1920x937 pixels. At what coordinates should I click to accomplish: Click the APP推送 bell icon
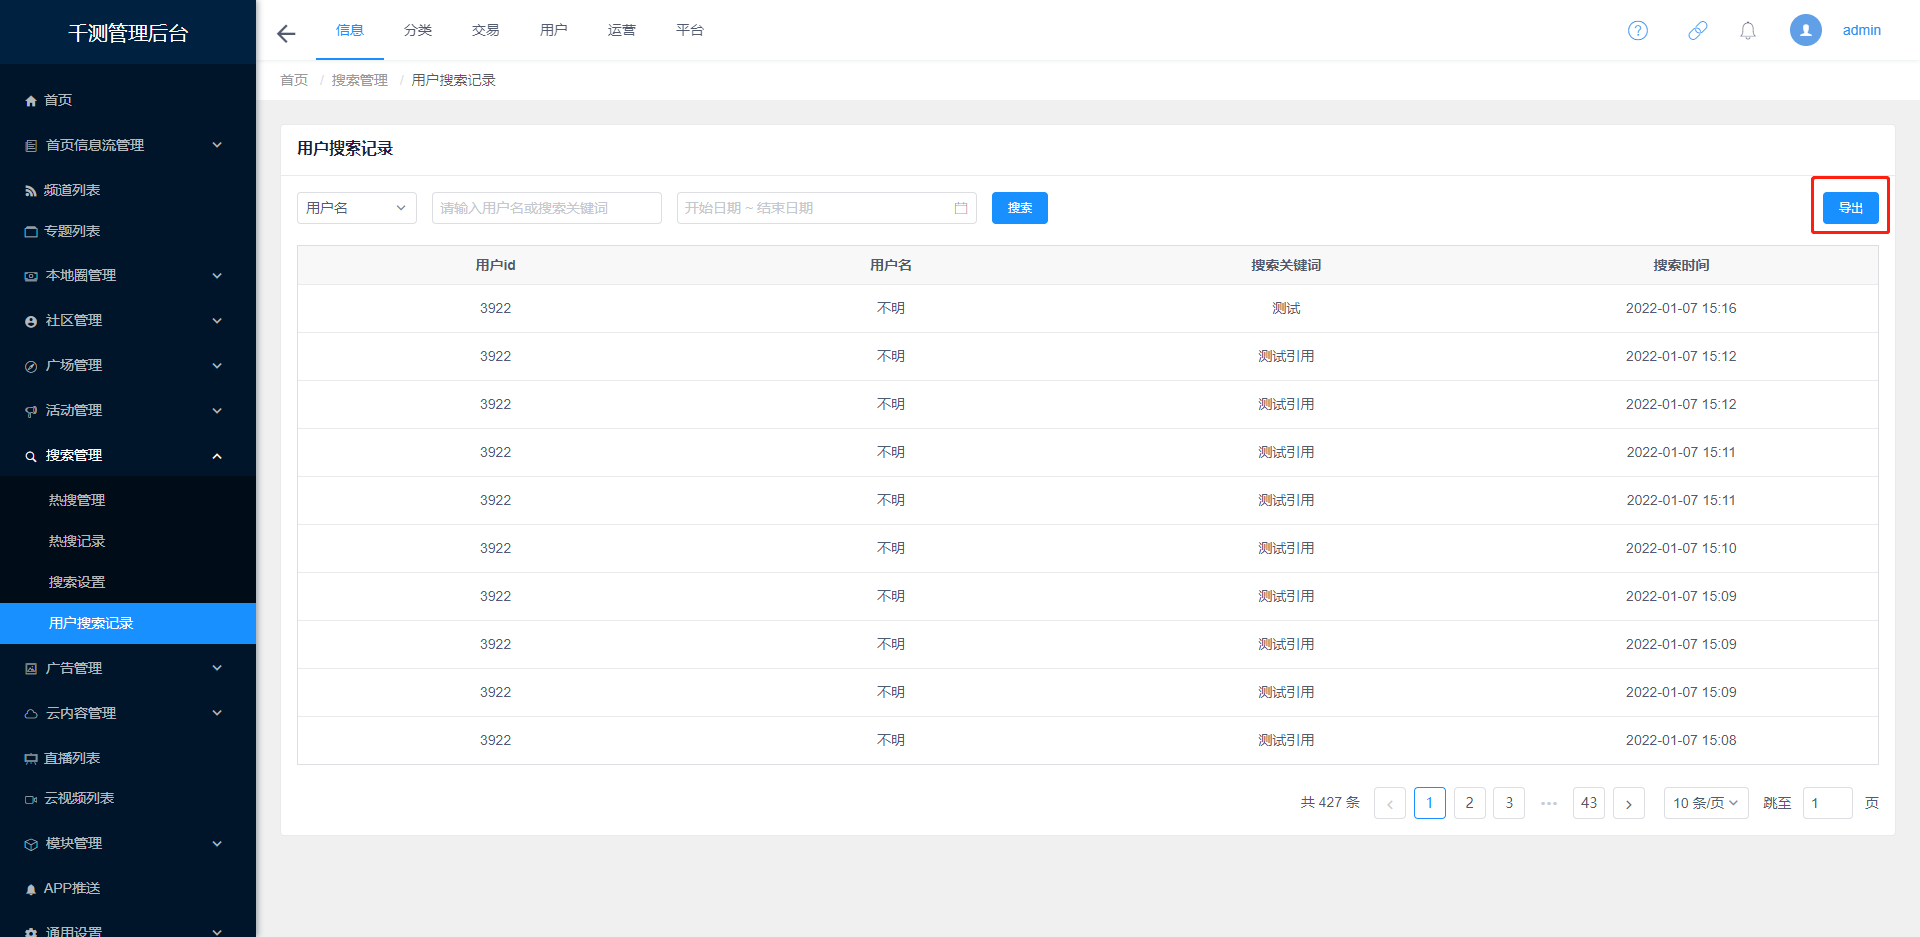point(31,889)
